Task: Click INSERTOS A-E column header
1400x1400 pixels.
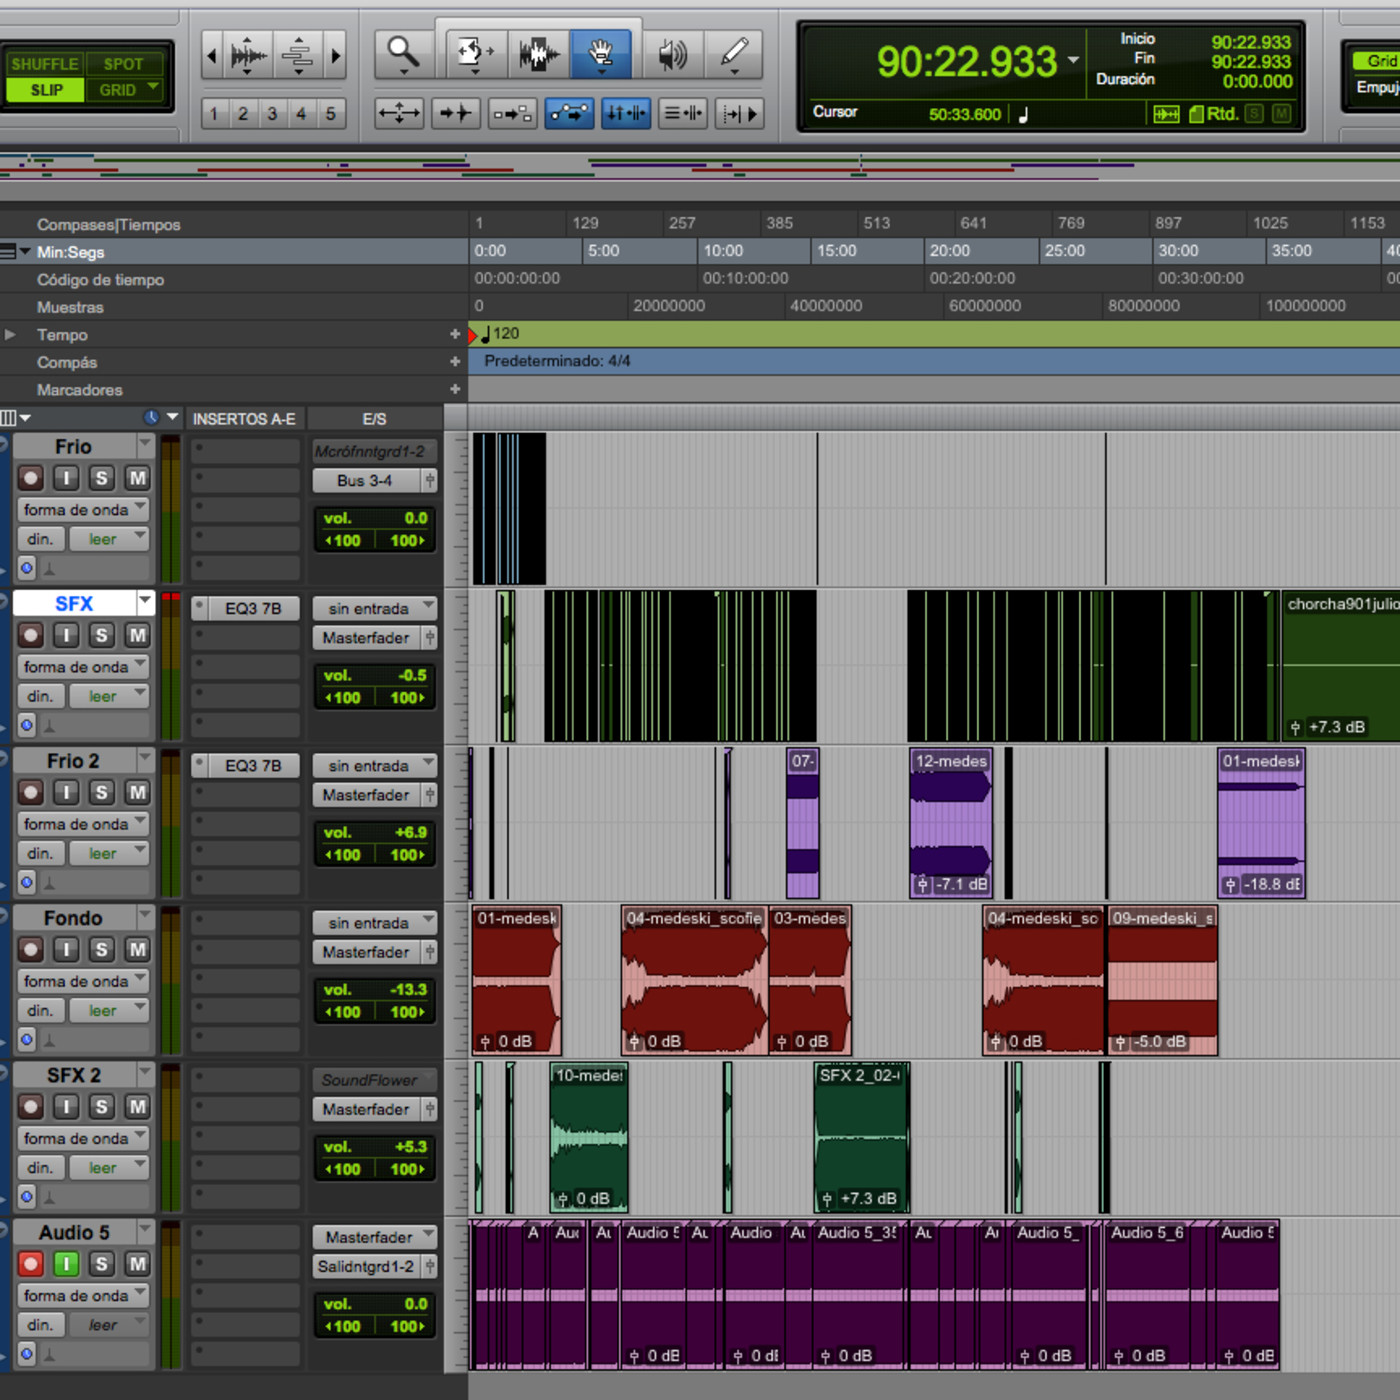Action: coord(245,419)
